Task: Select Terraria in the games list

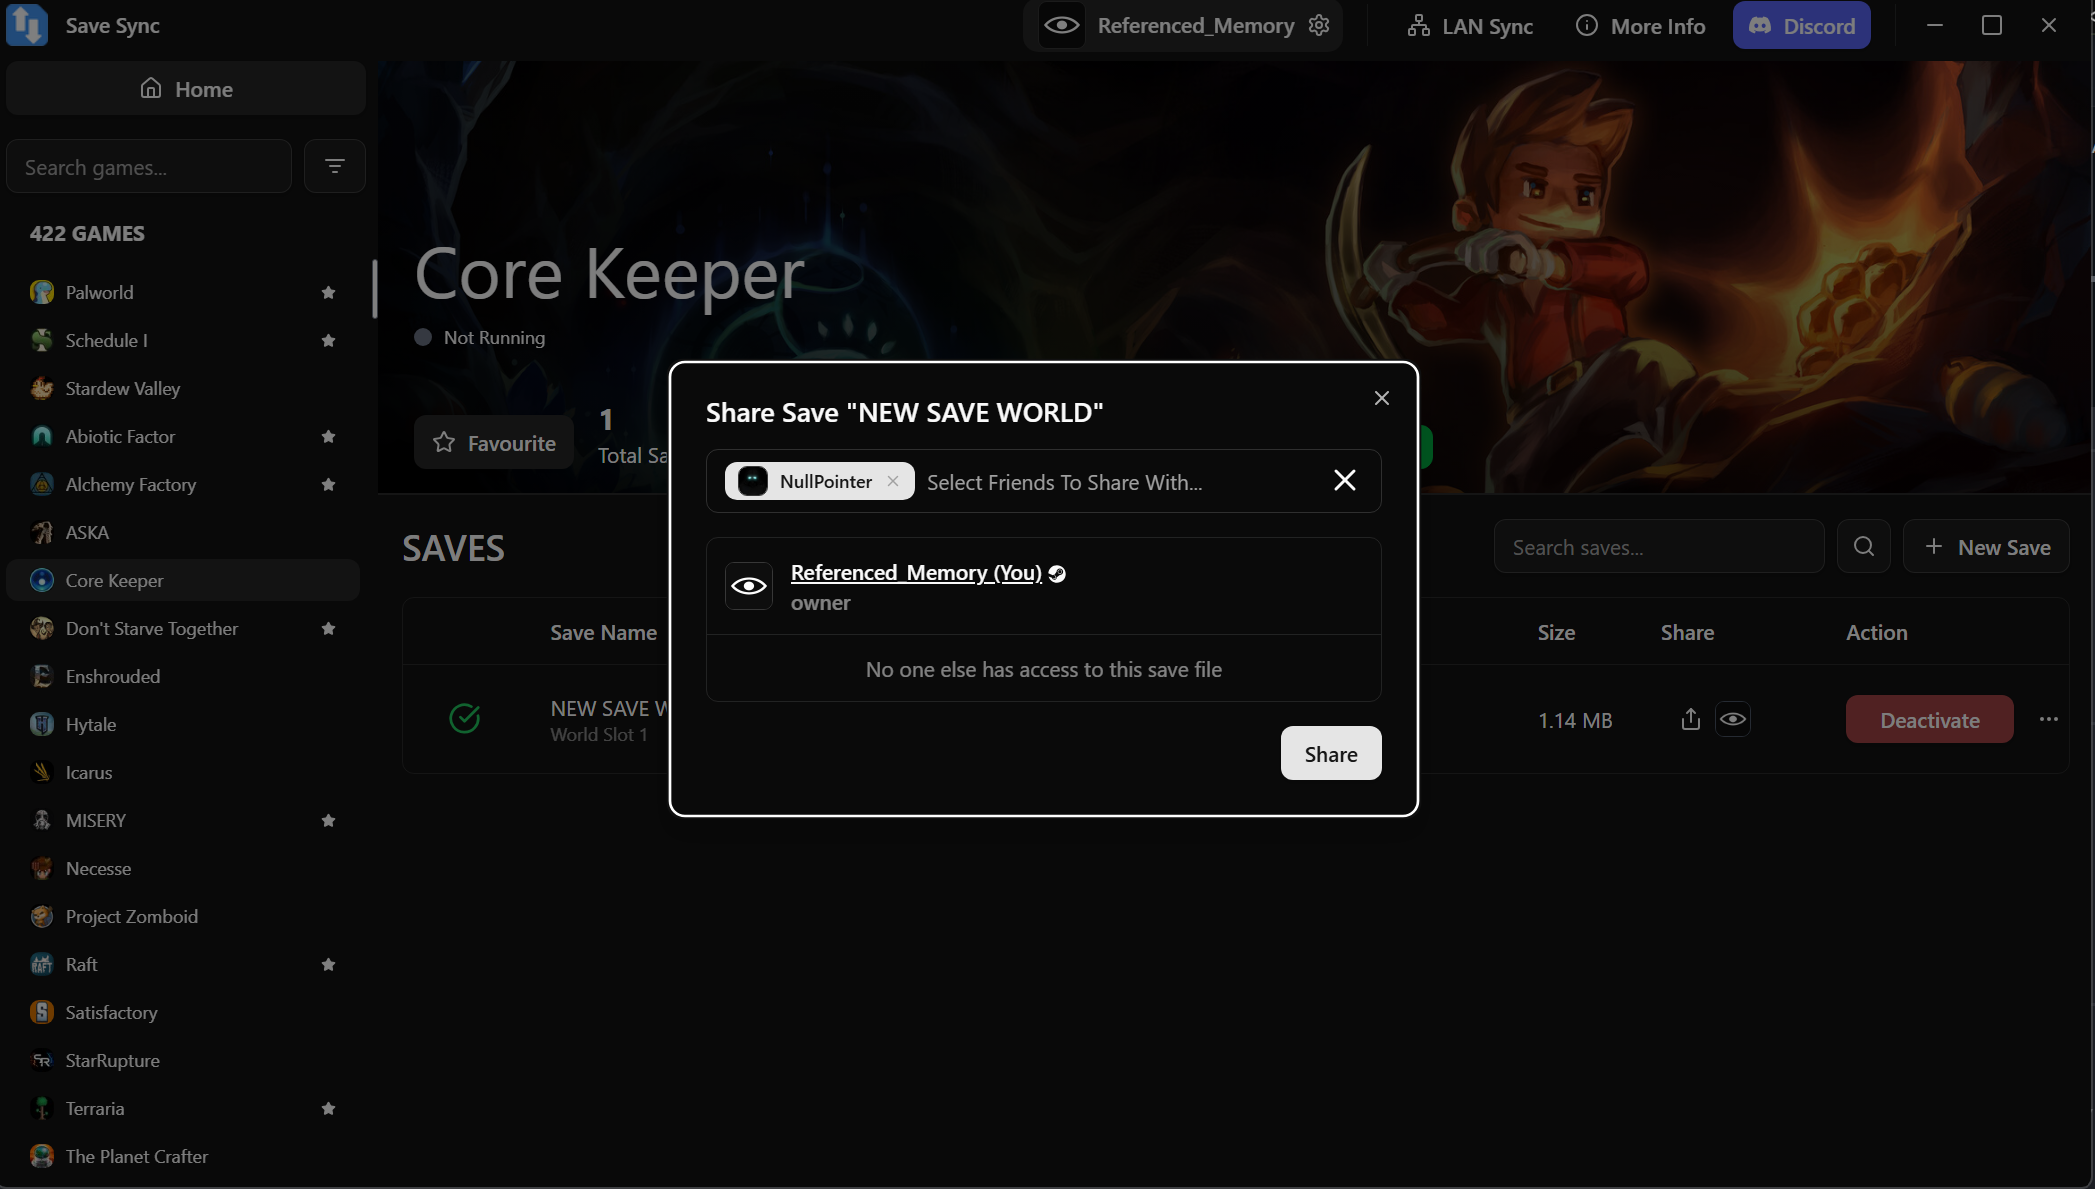Action: 183,1108
